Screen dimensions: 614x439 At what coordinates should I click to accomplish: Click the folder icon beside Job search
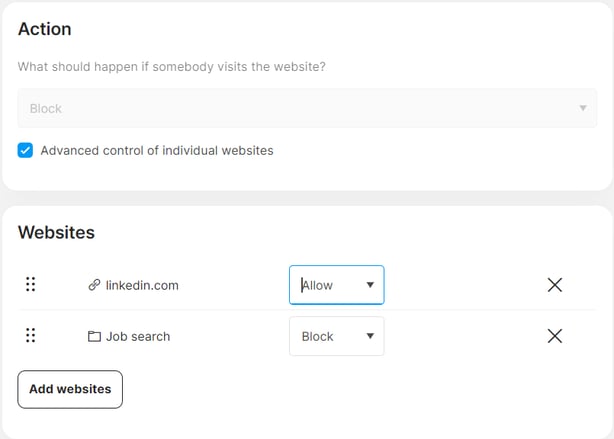coord(95,337)
